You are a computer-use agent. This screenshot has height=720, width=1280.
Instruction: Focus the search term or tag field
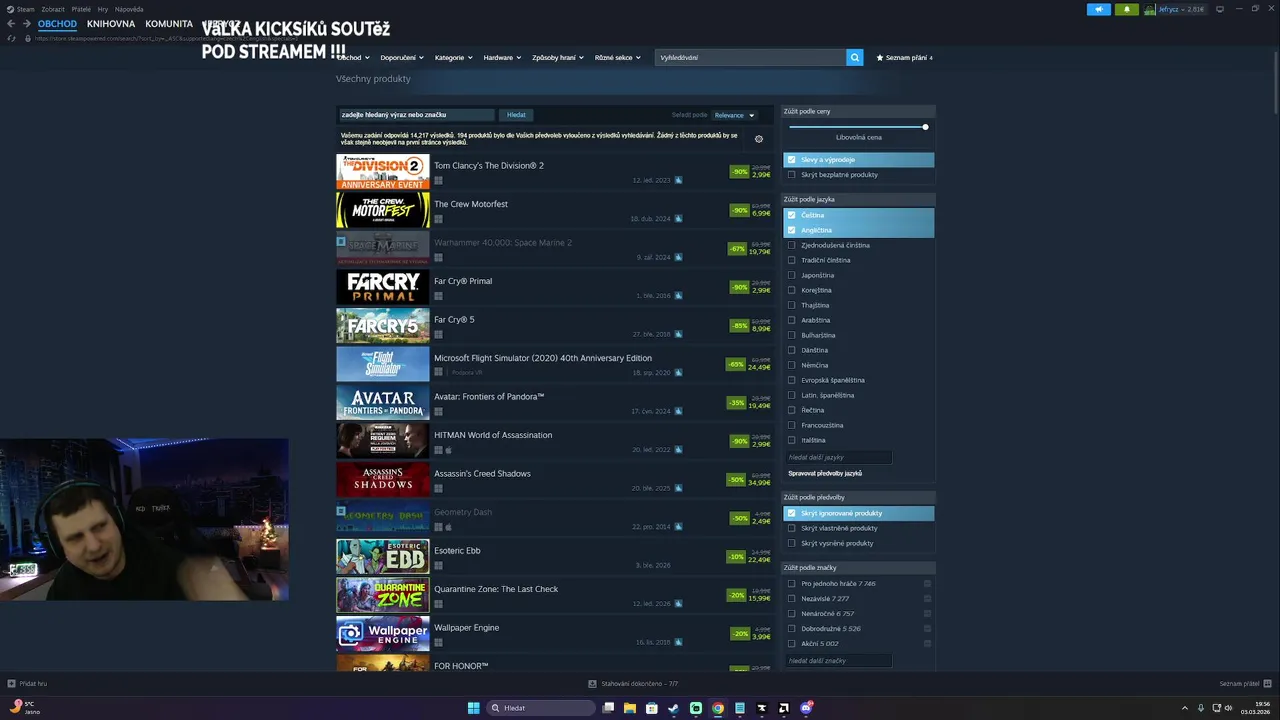[417, 115]
